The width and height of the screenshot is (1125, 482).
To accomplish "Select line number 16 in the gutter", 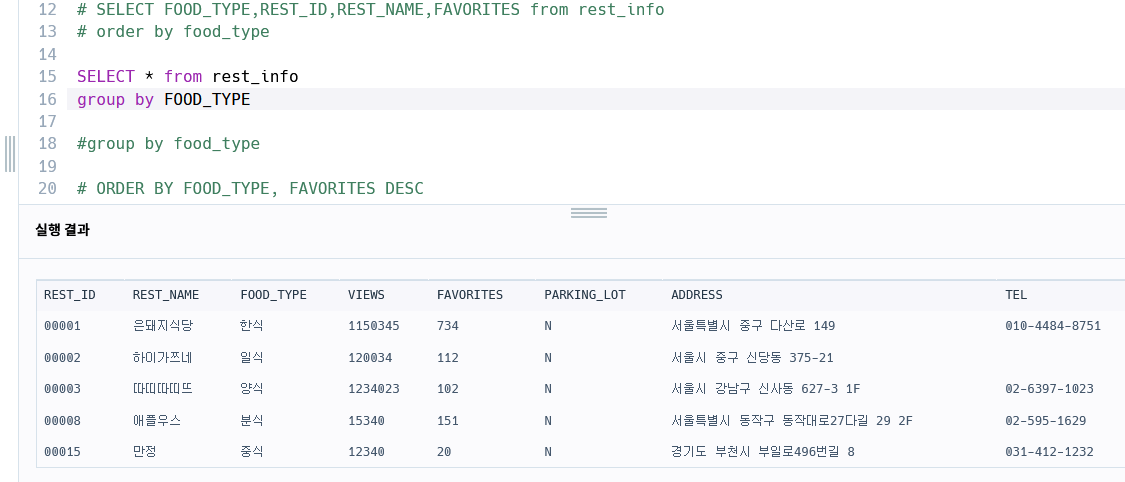I will pyautogui.click(x=47, y=99).
